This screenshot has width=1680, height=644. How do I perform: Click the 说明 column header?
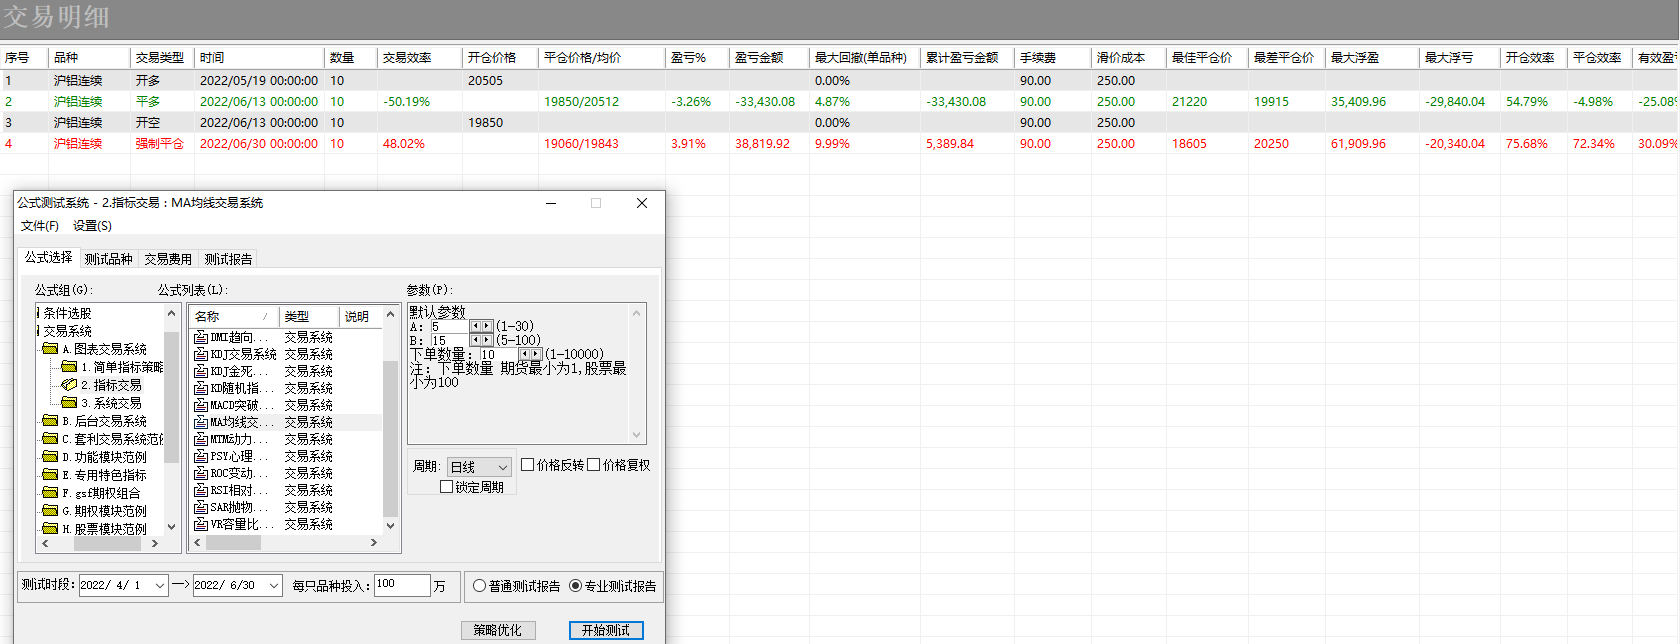(x=361, y=316)
